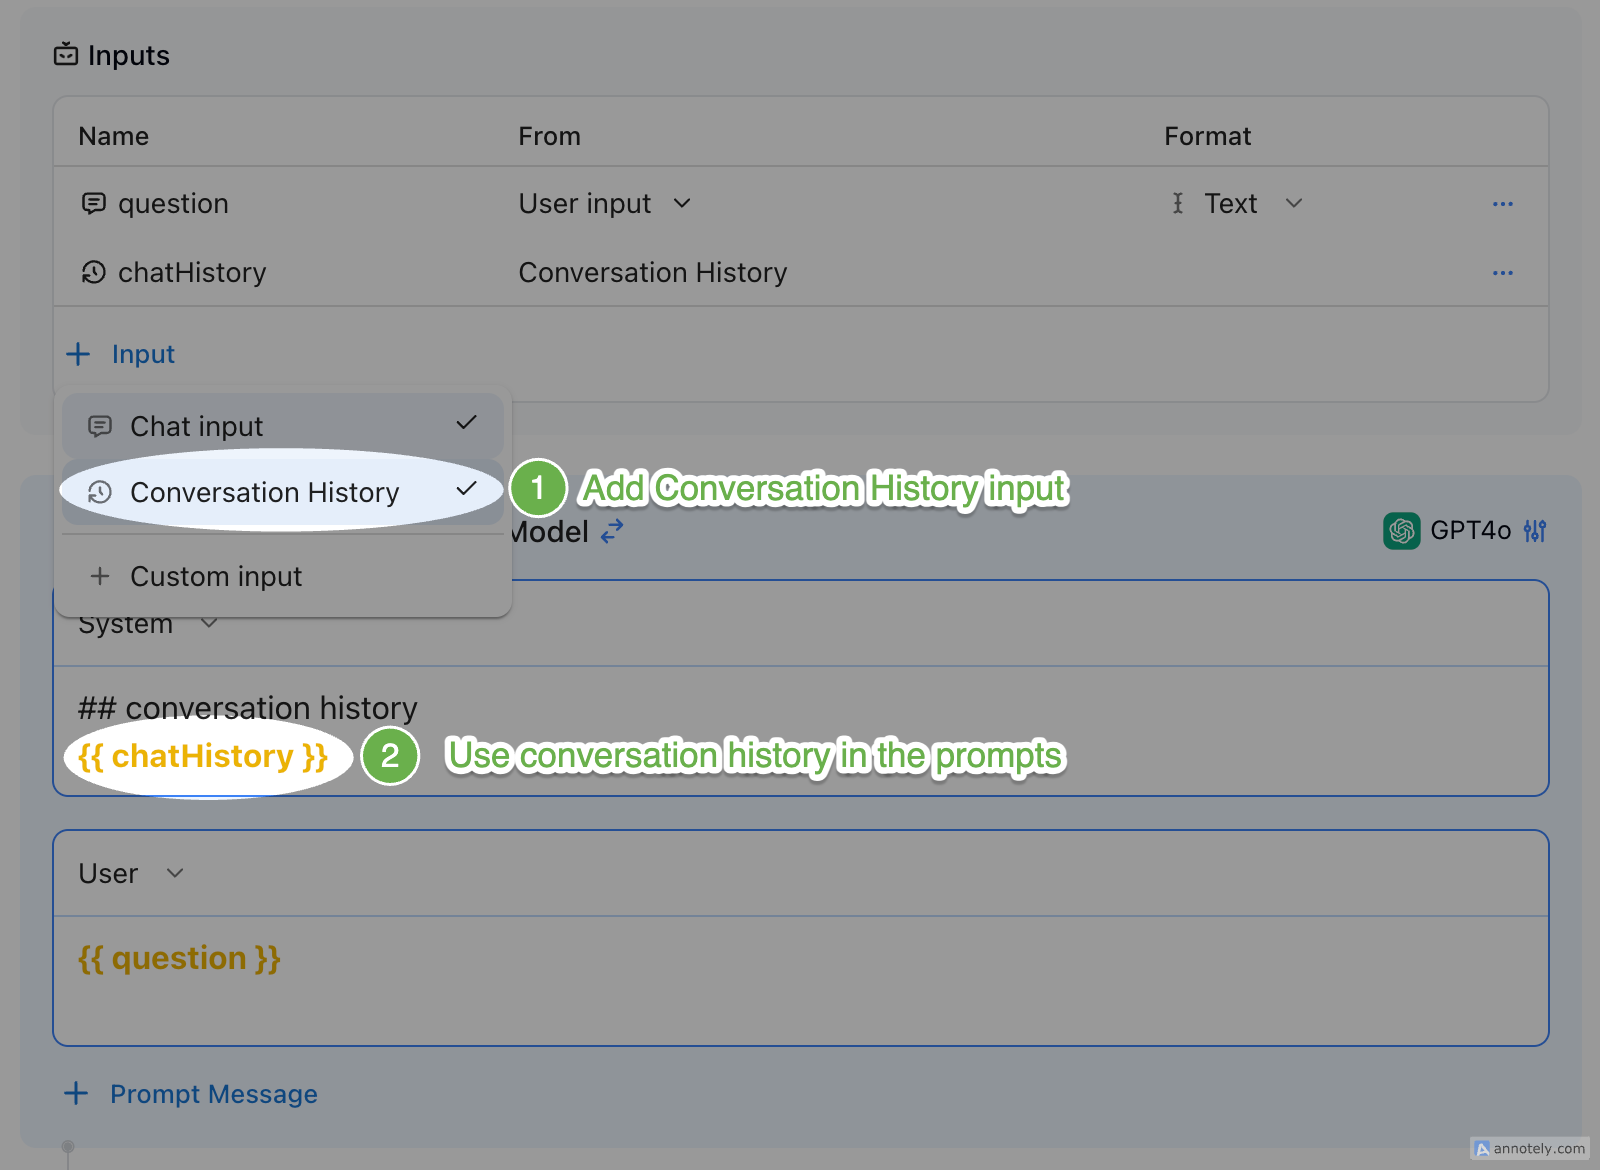Click the GPT4o OpenAI logo icon

(1401, 531)
